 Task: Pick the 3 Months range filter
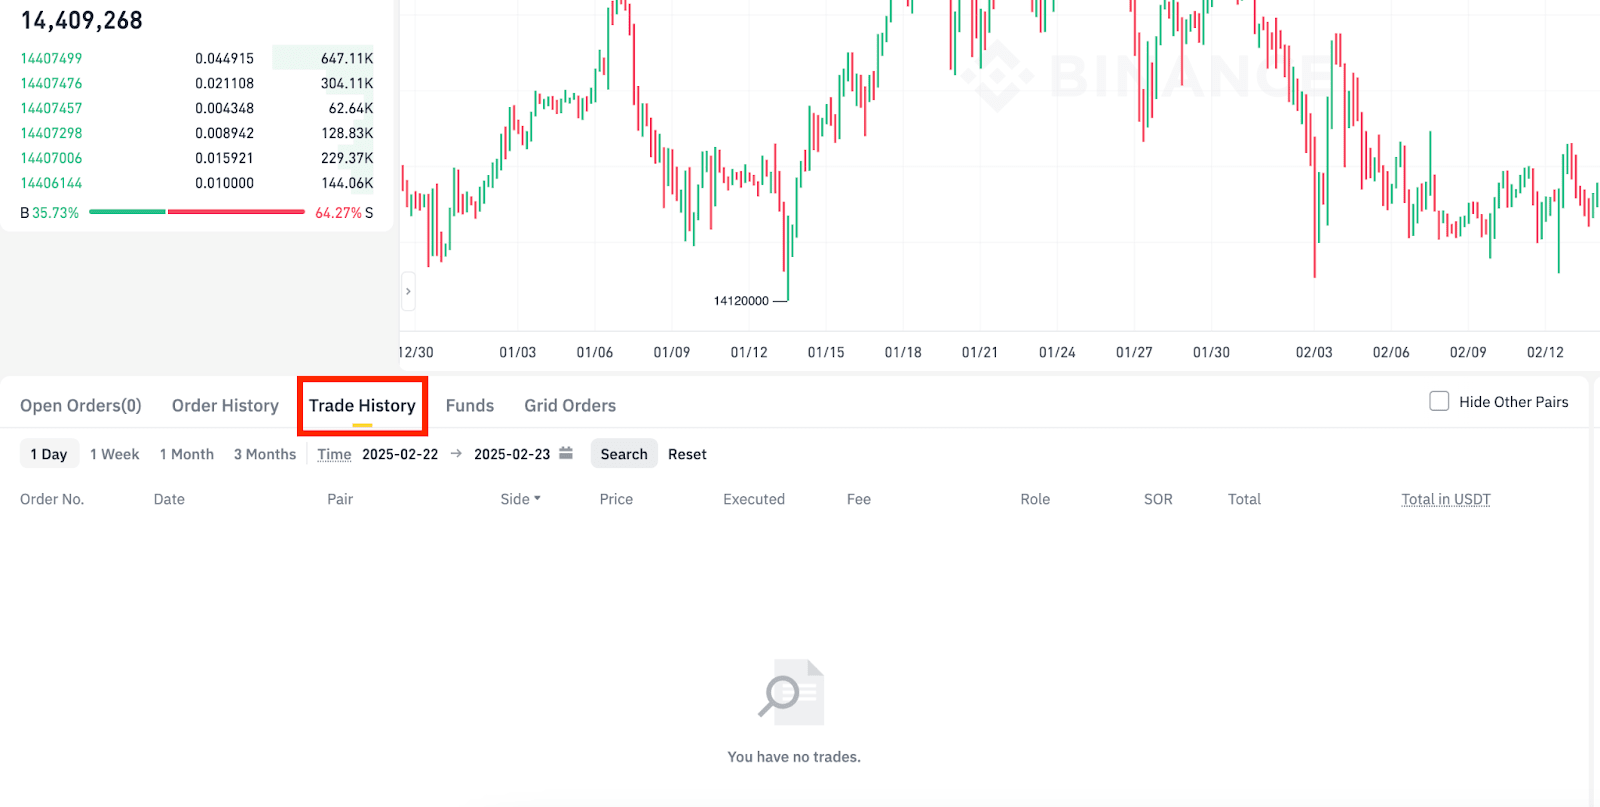coord(265,454)
